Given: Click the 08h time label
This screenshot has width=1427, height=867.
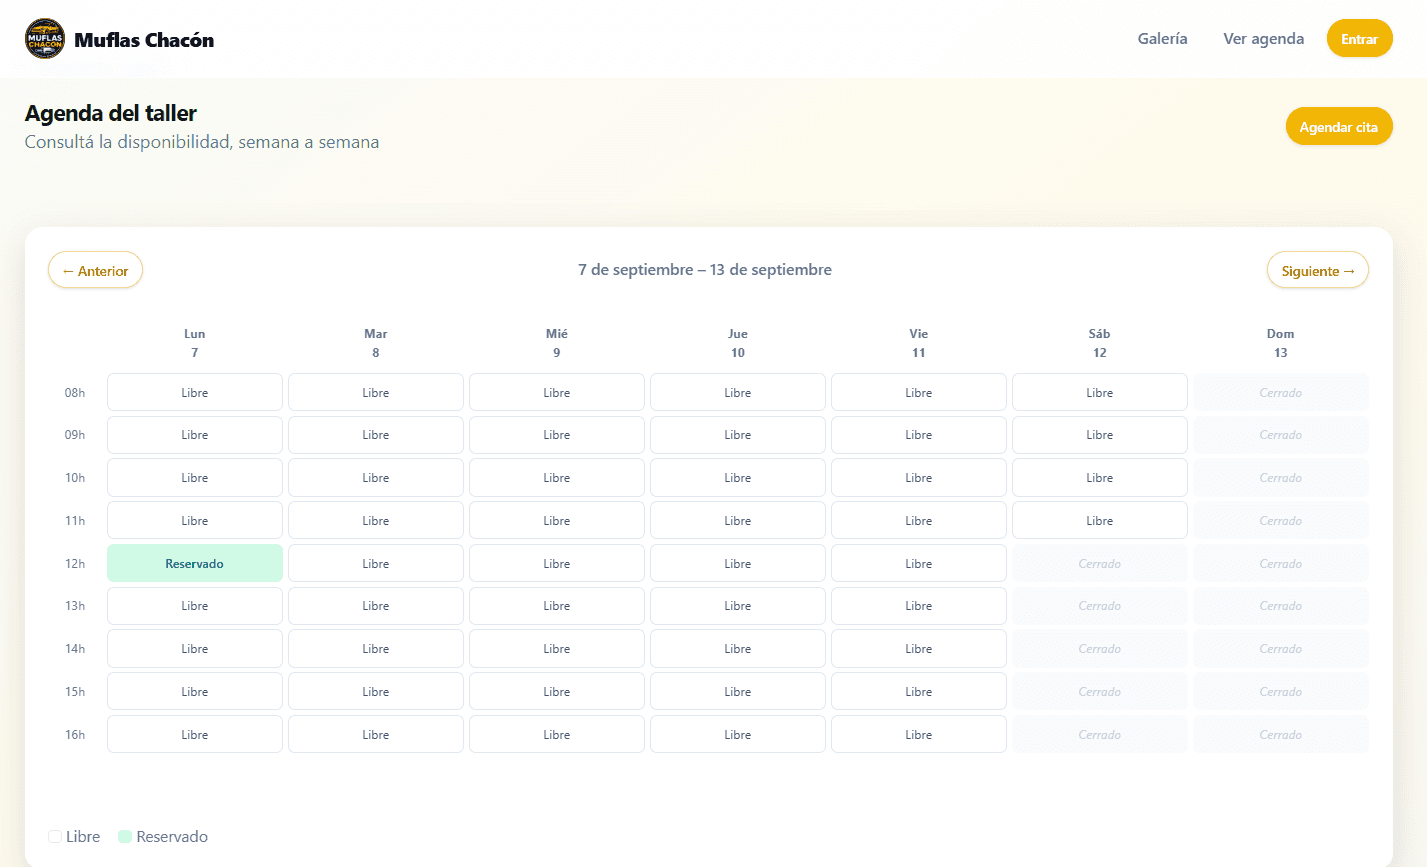Looking at the screenshot, I should tap(75, 393).
